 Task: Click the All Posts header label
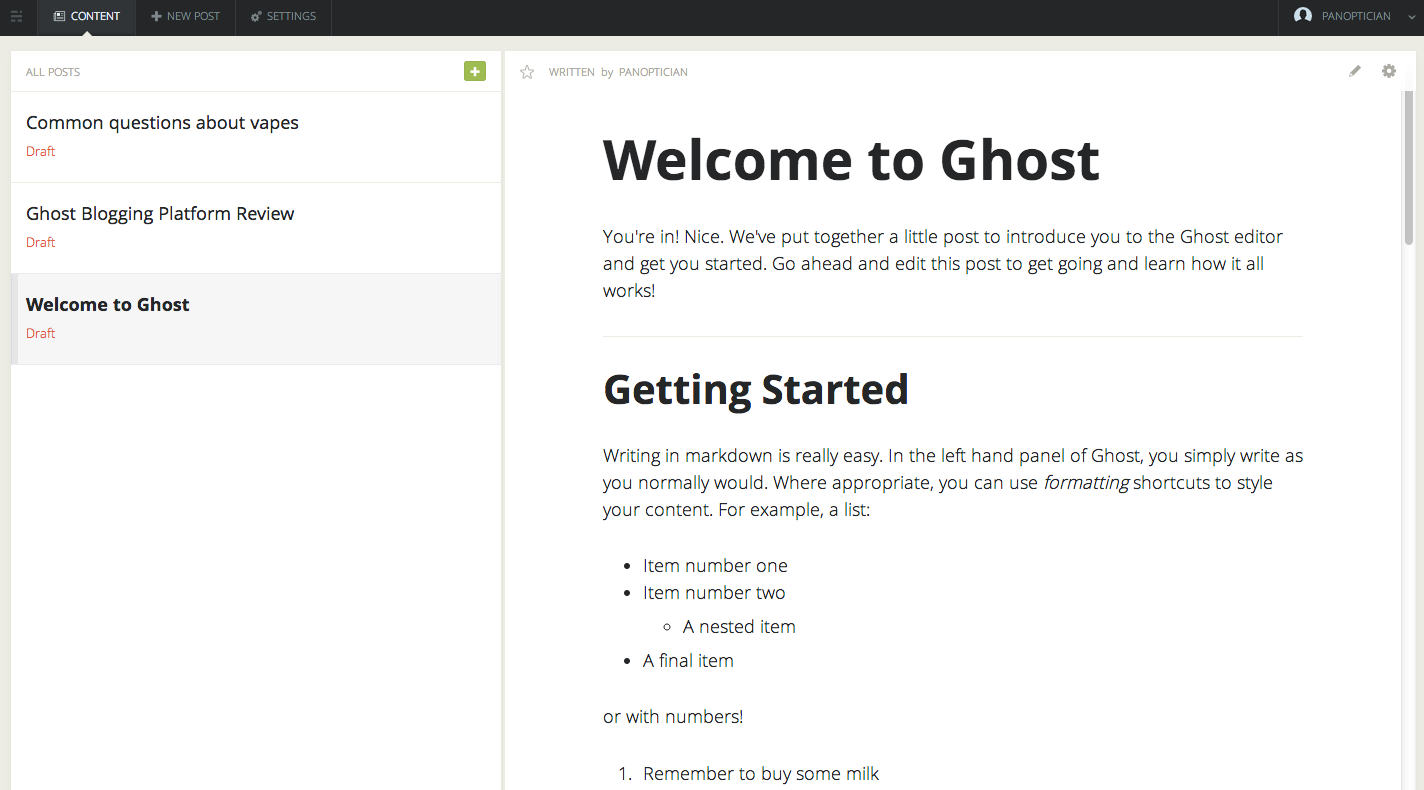[x=53, y=72]
